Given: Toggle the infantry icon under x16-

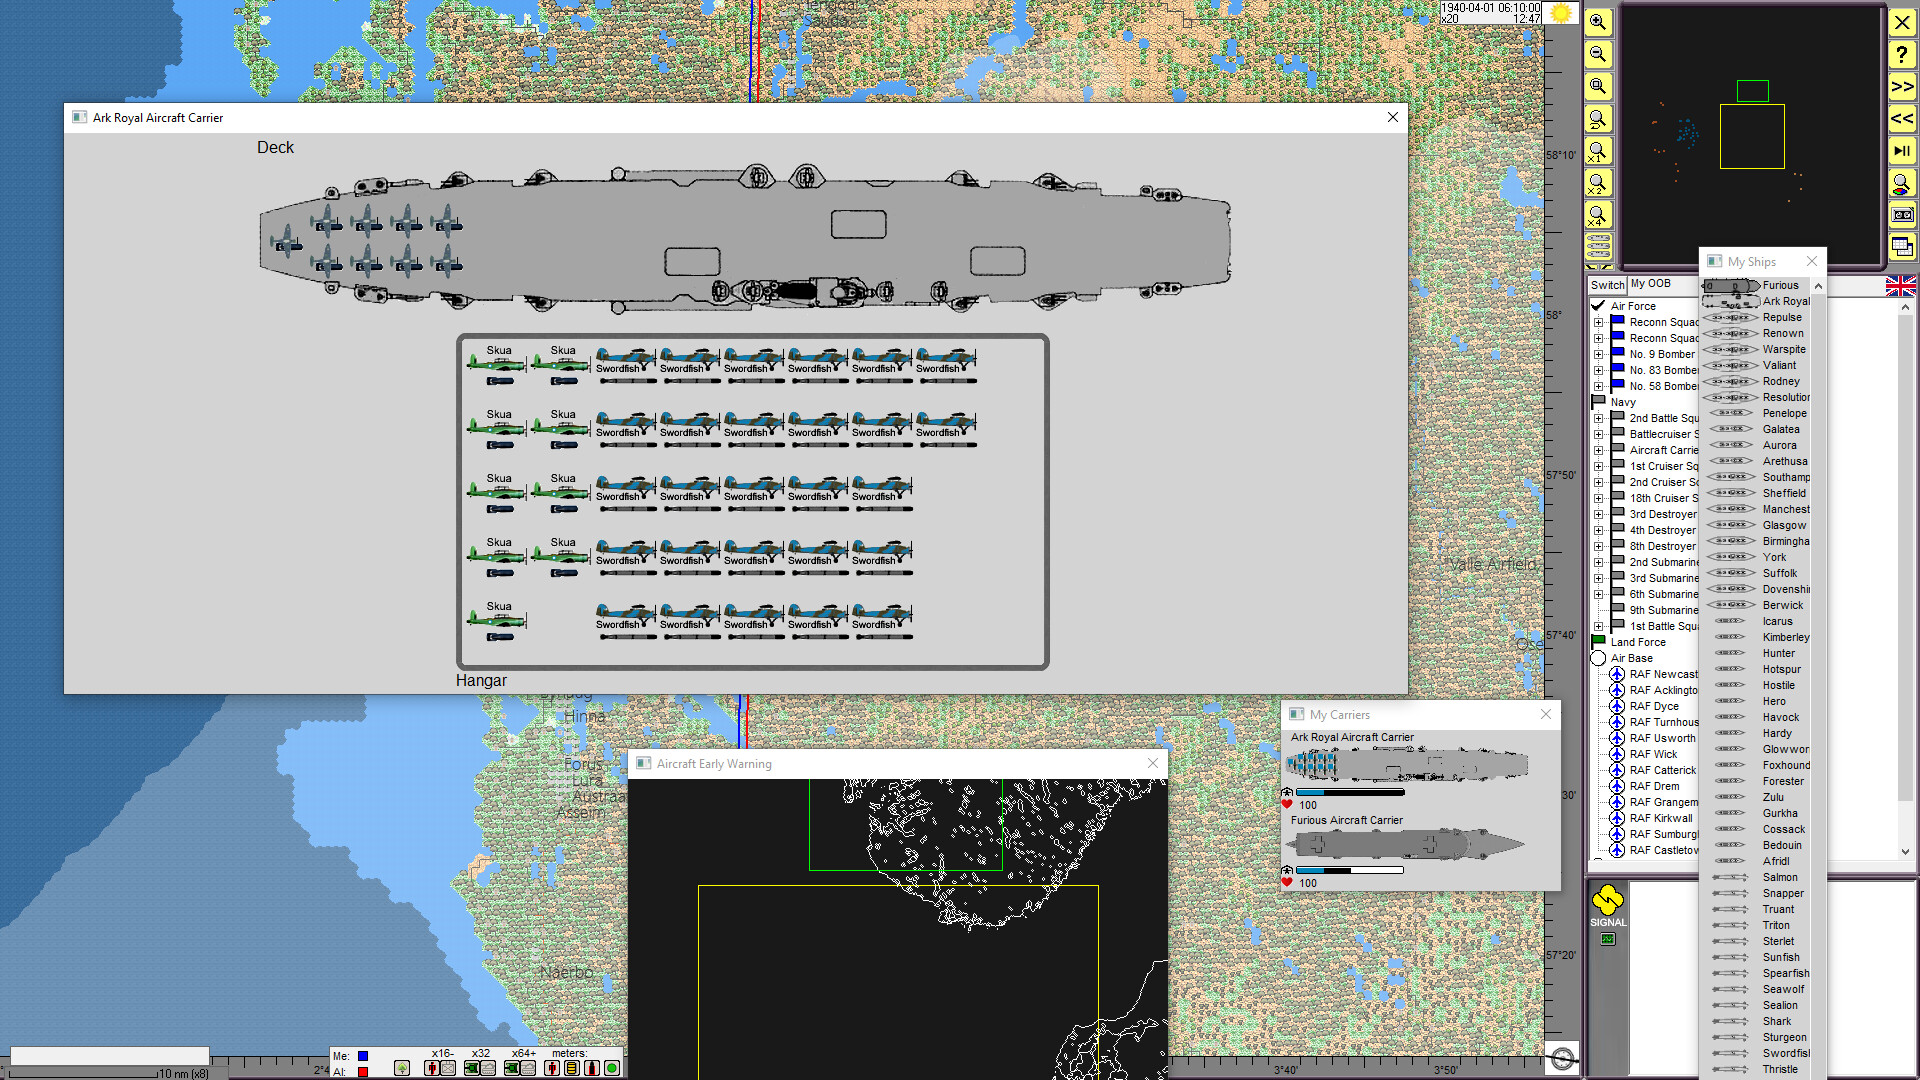Looking at the screenshot, I should point(432,1068).
